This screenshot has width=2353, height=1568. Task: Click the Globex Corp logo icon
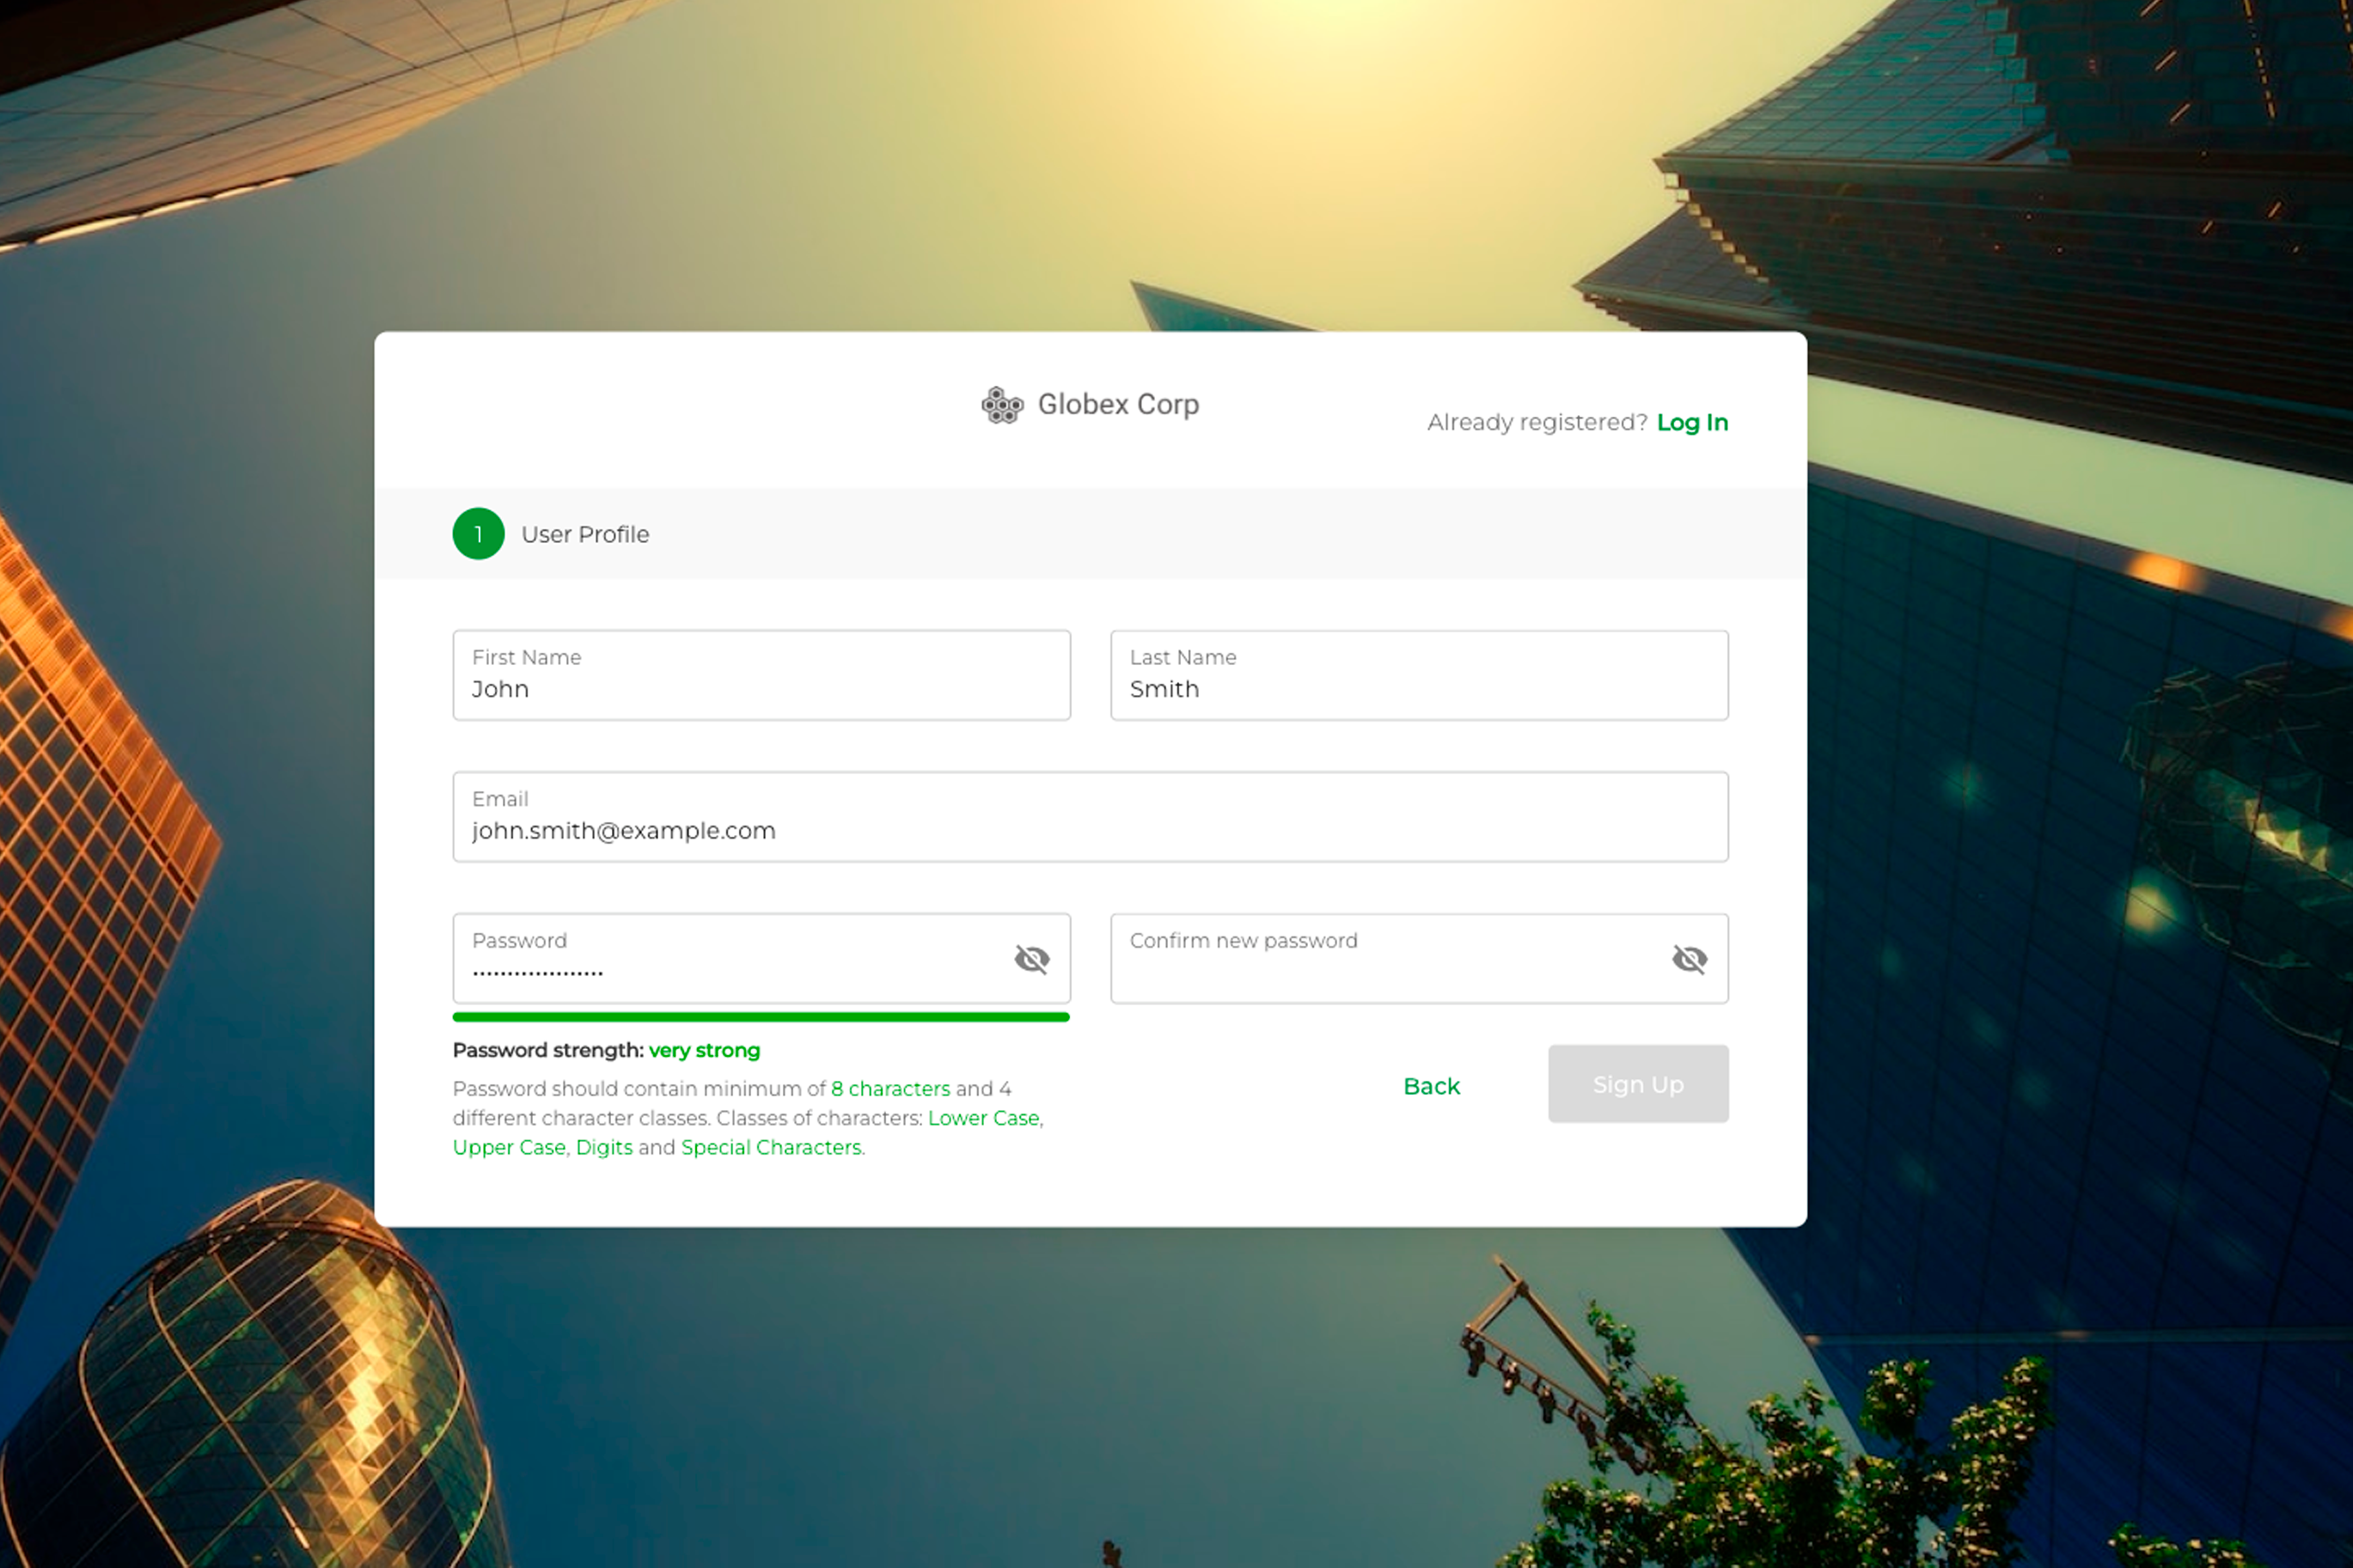[1002, 405]
